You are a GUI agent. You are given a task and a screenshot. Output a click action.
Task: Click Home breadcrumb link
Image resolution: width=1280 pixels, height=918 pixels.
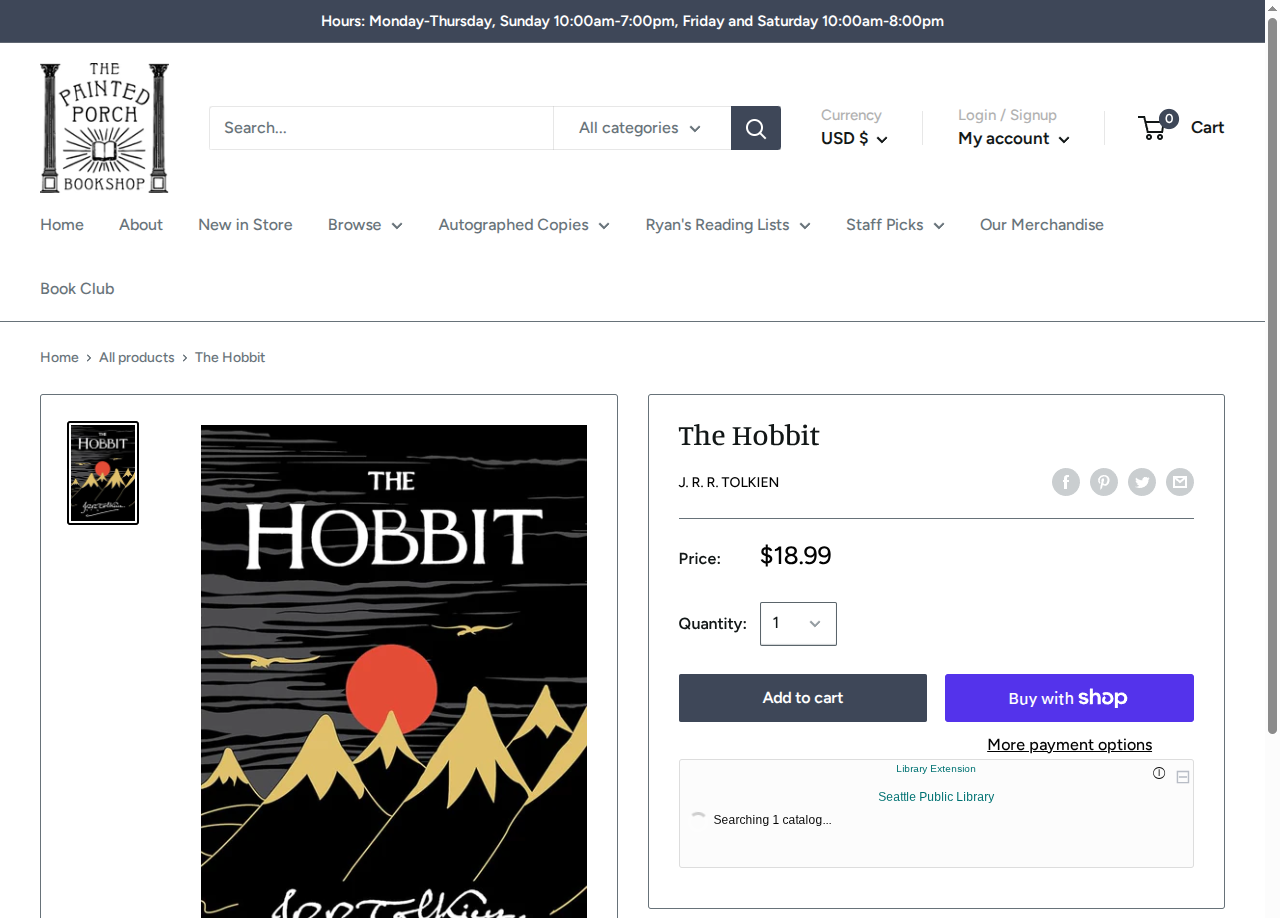coord(59,357)
